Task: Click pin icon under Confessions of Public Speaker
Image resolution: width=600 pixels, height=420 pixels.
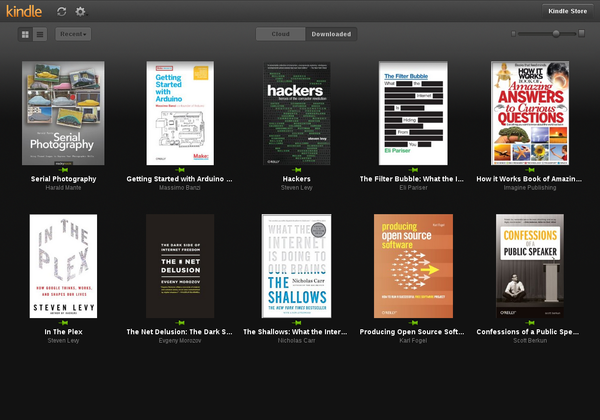Action: [530, 323]
